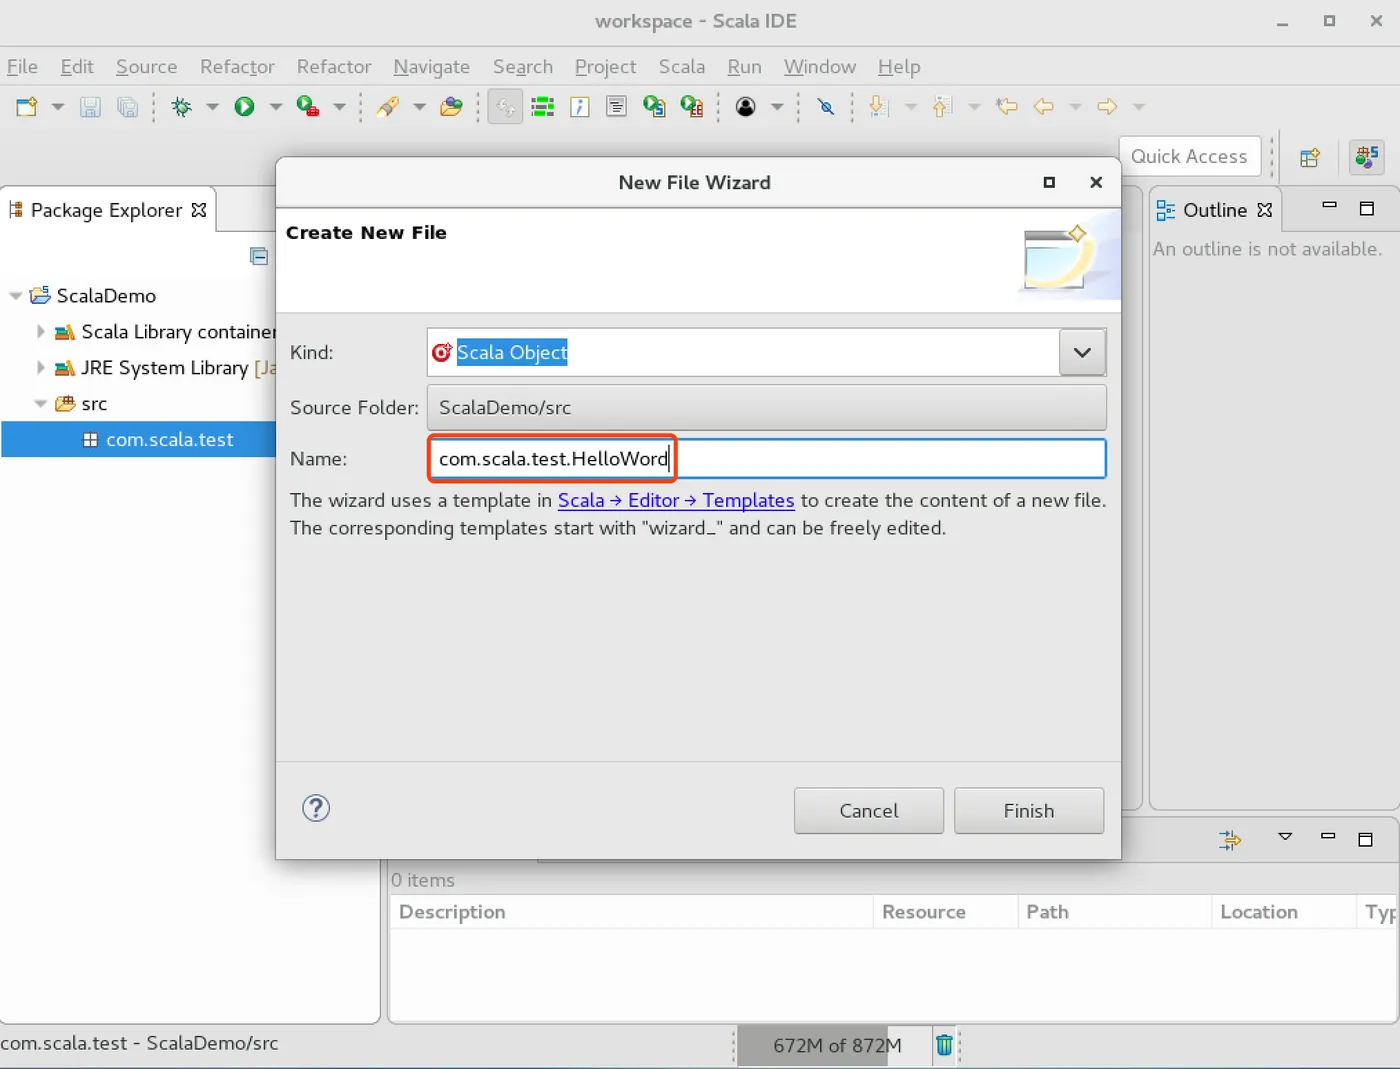Viewport: 1400px width, 1069px height.
Task: Click the Save All toolbar icon
Action: point(127,106)
